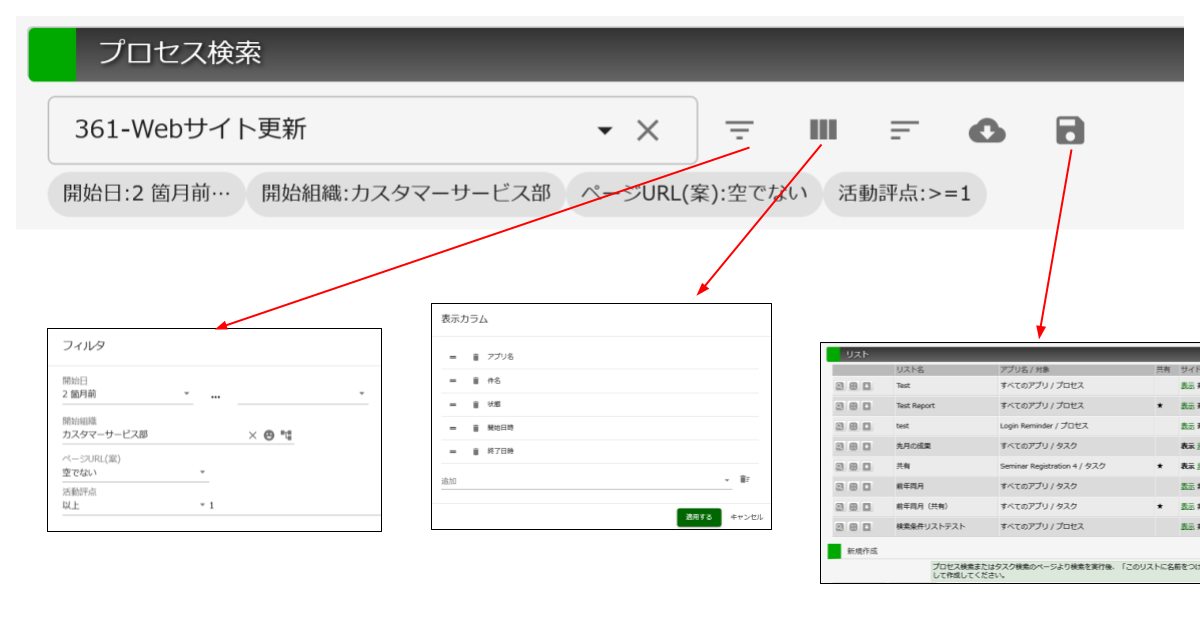This screenshot has width=1200, height=630.
Task: Expand the 空でない condition dropdown
Action: click(203, 472)
